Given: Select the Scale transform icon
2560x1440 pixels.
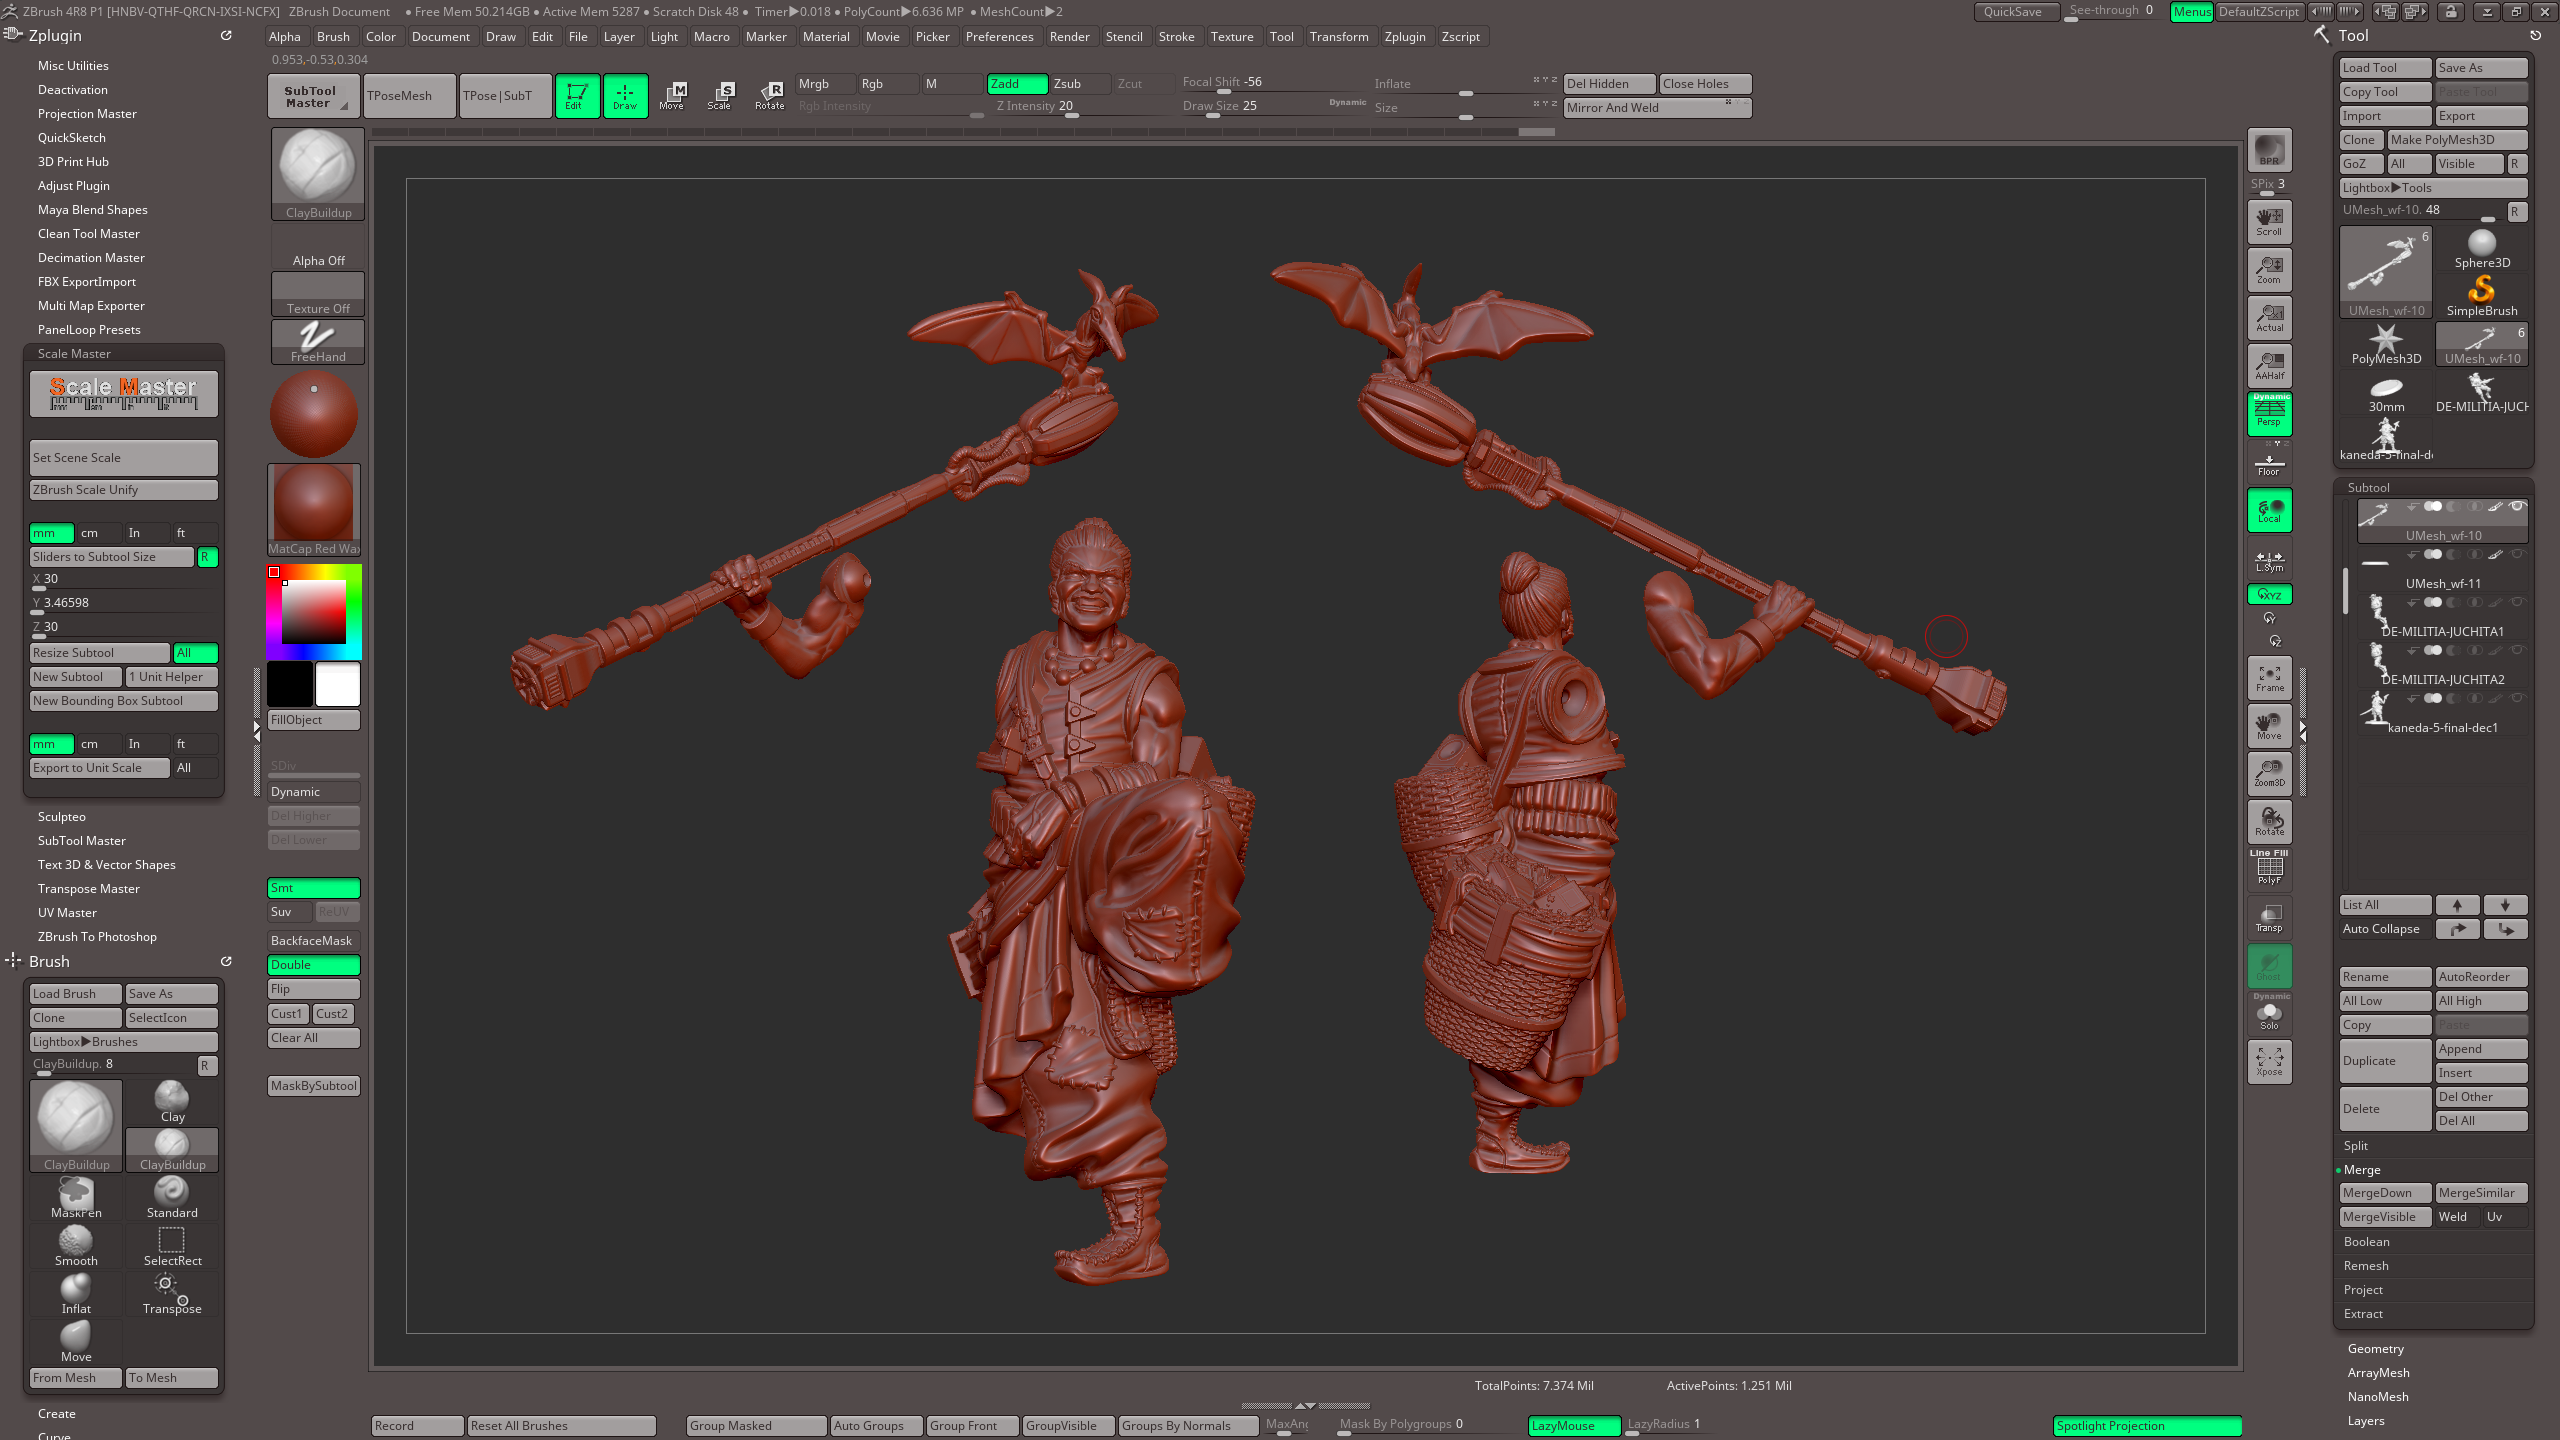Looking at the screenshot, I should point(720,96).
